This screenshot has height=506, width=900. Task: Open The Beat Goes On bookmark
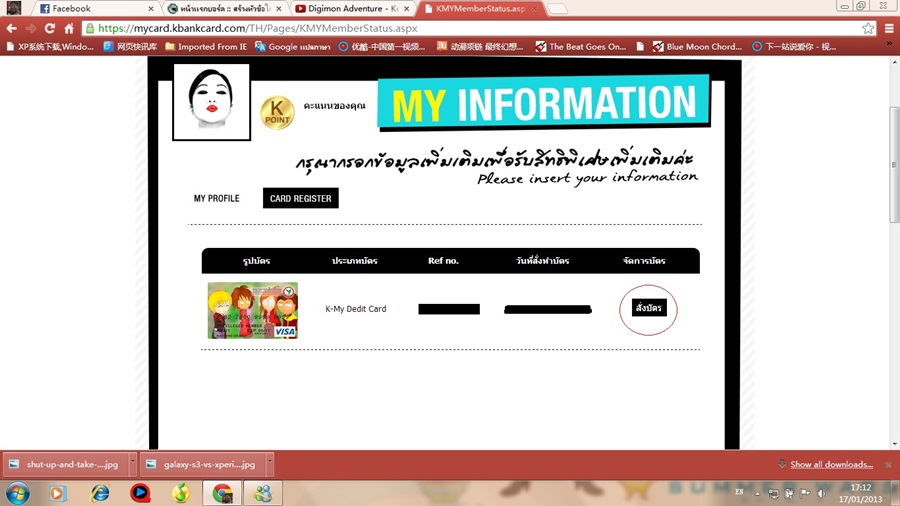[581, 46]
